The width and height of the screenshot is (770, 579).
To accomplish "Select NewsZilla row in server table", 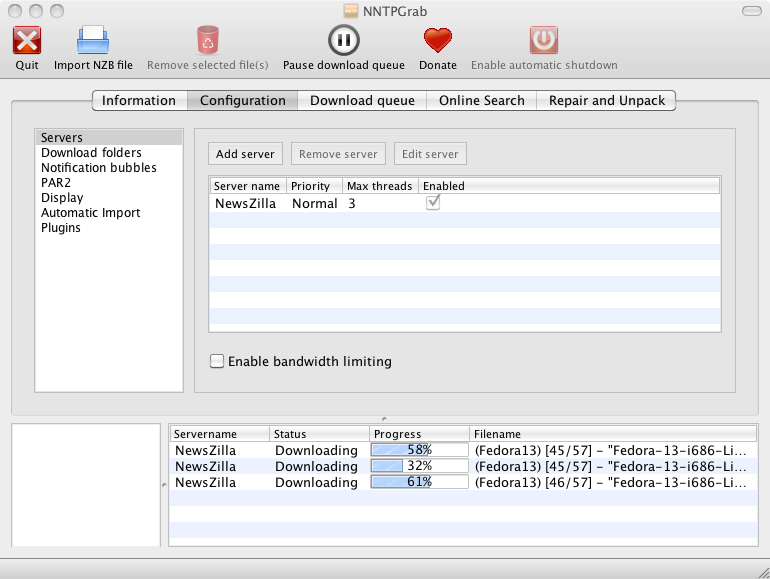I will [x=246, y=203].
